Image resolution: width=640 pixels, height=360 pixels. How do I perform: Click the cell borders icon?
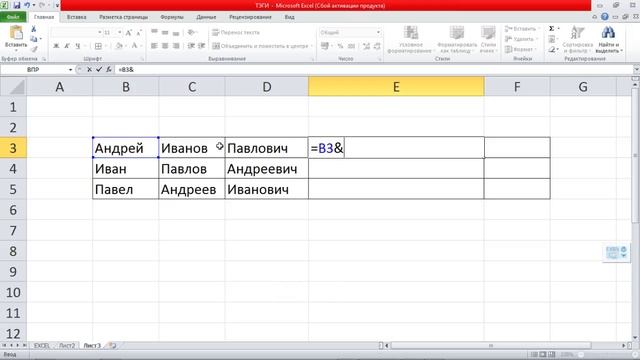click(98, 46)
